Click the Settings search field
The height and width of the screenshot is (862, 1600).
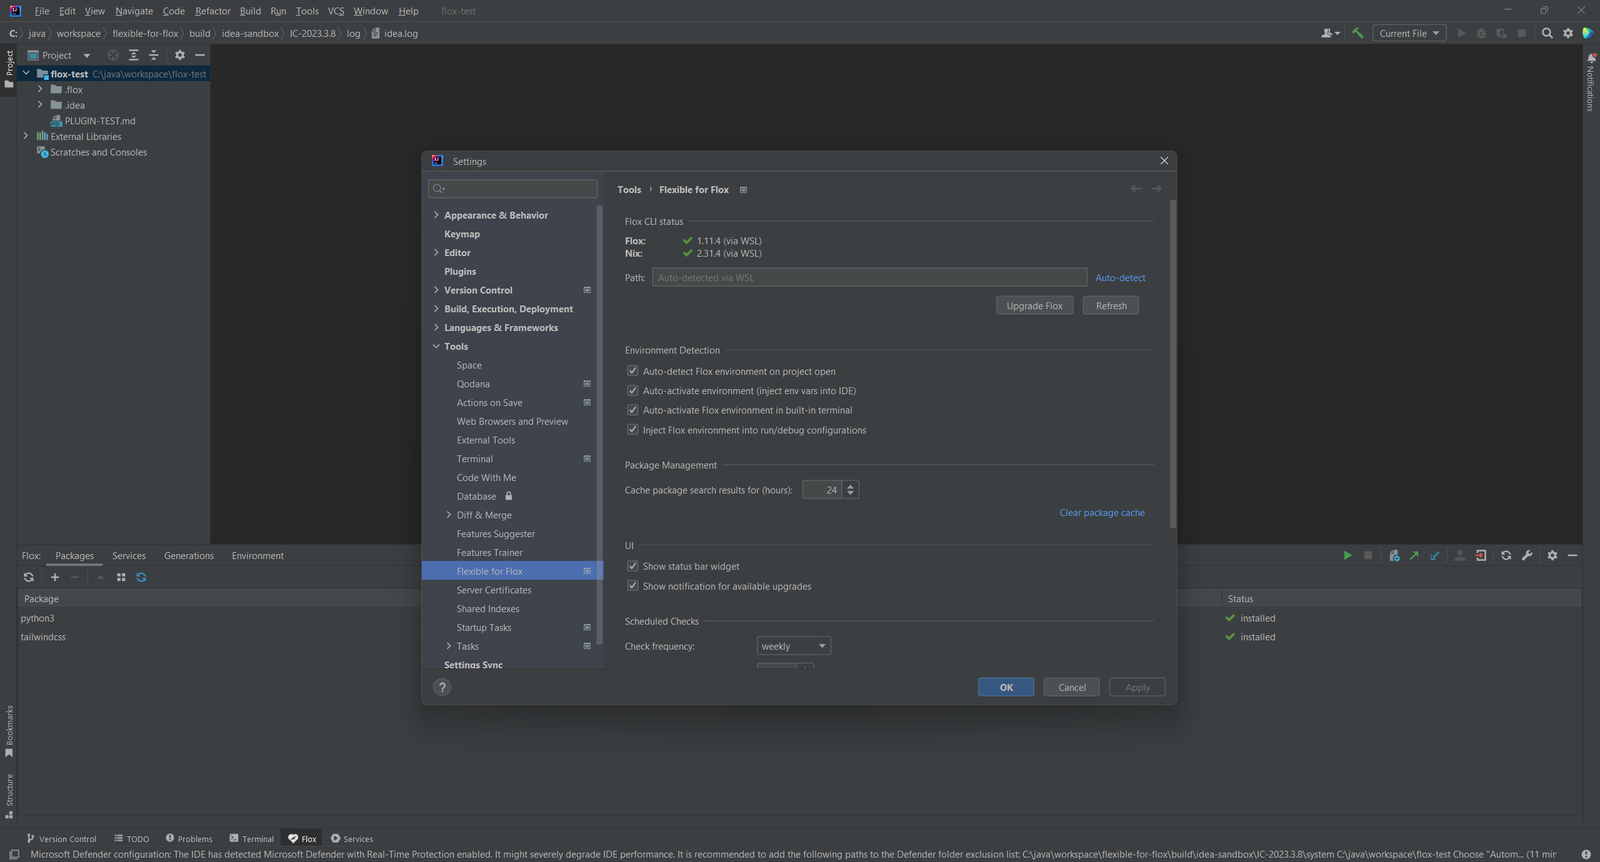tap(513, 188)
